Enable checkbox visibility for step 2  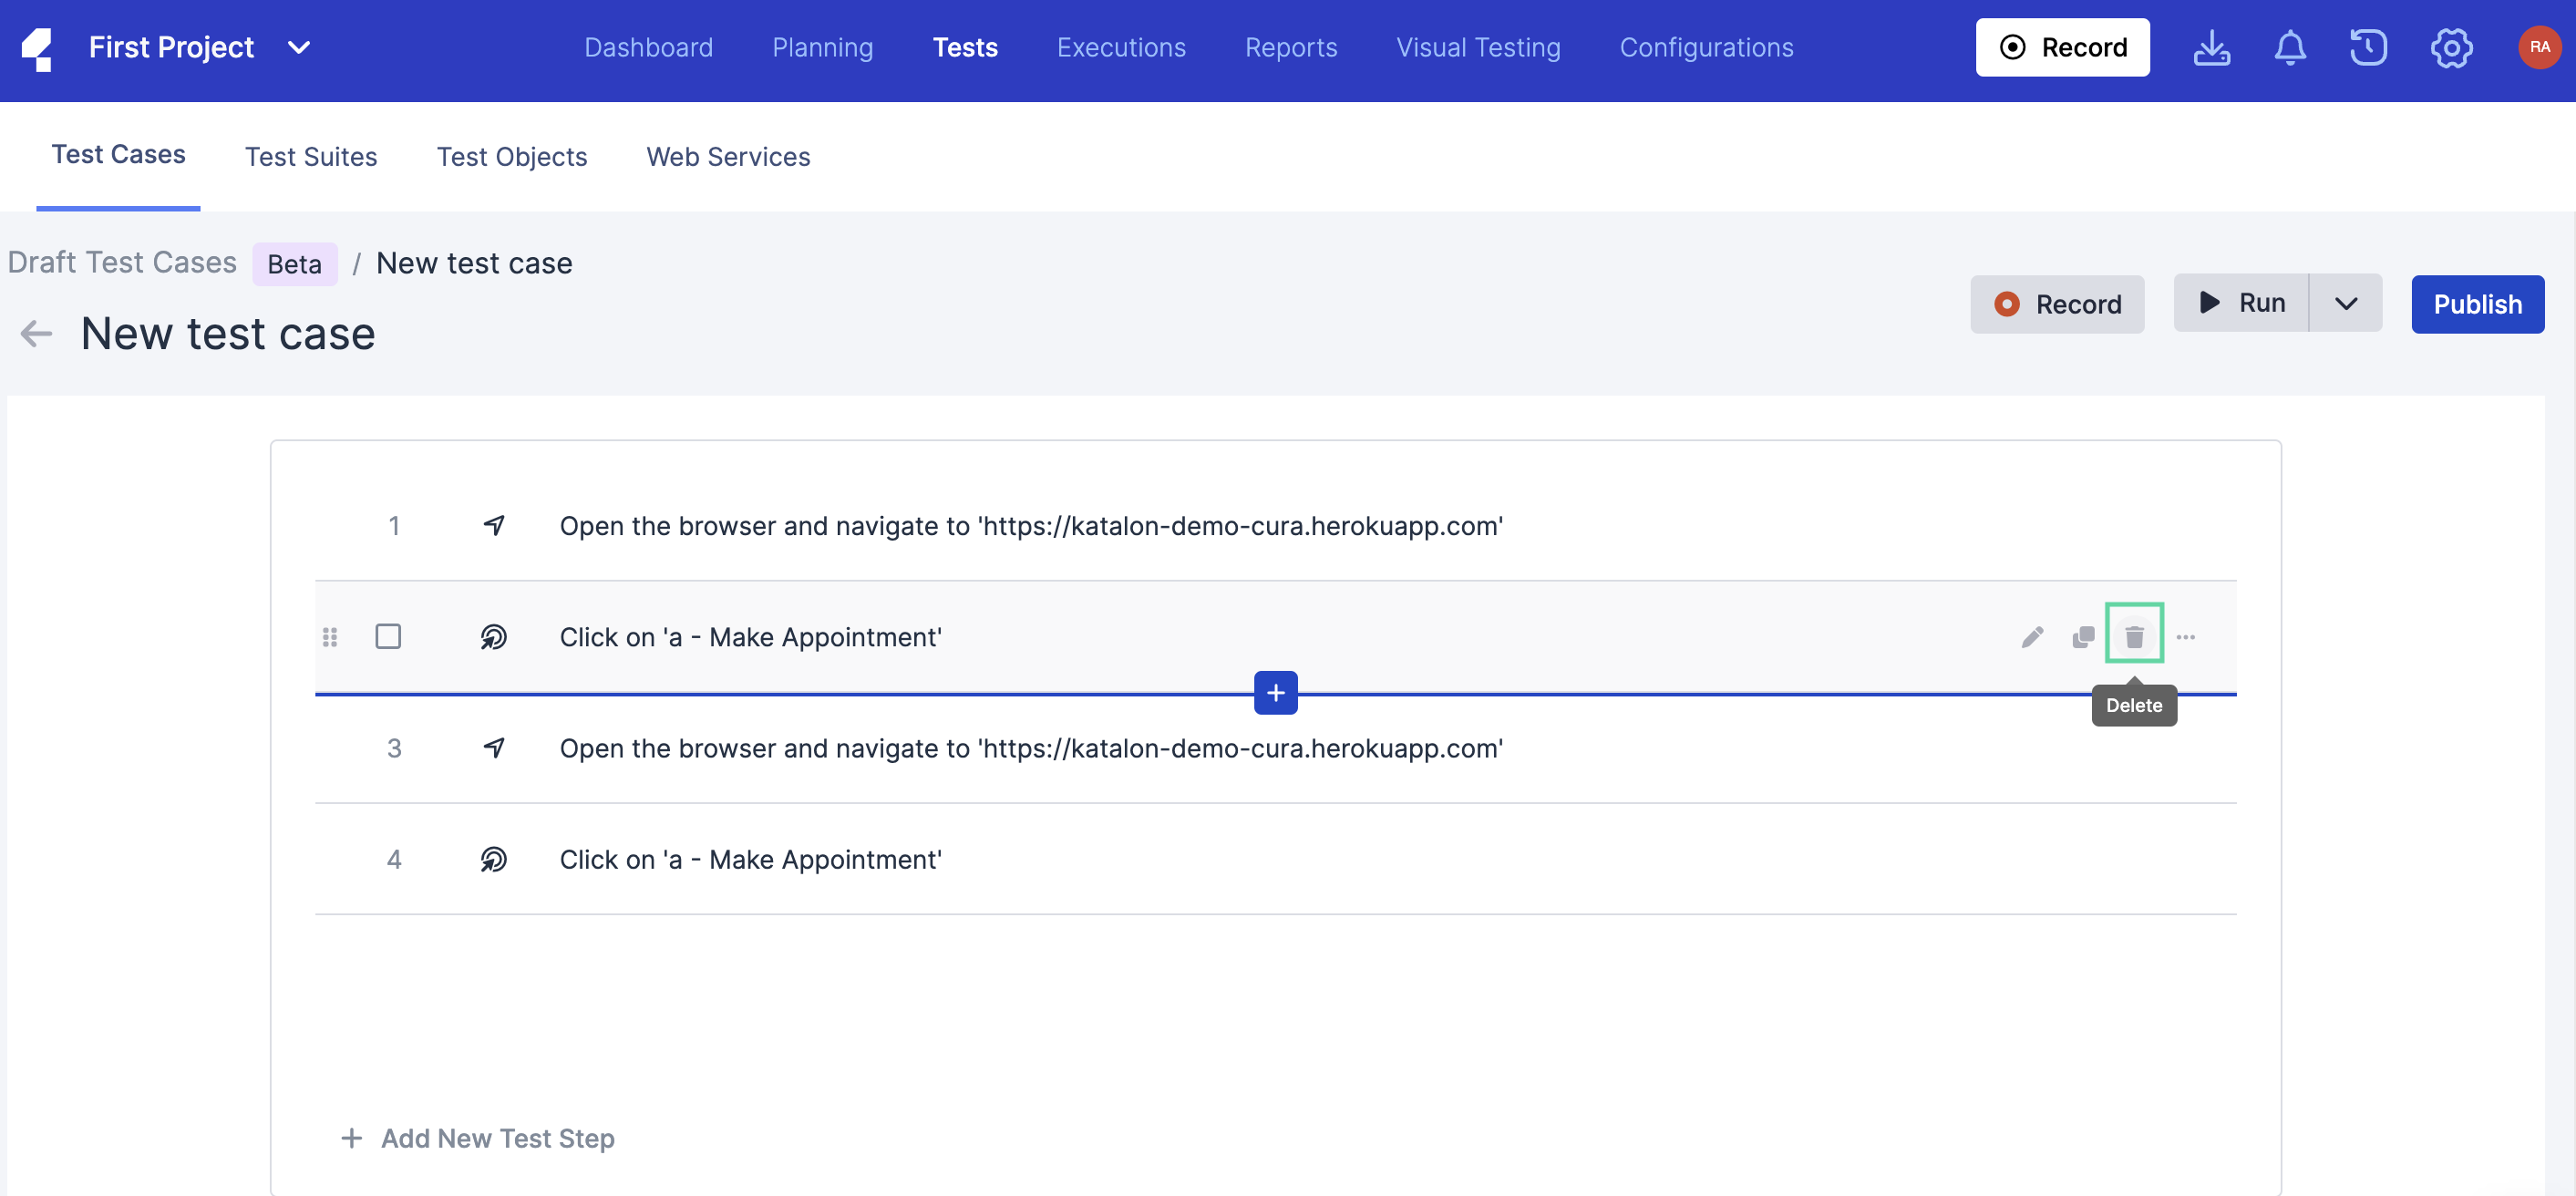[x=387, y=637]
